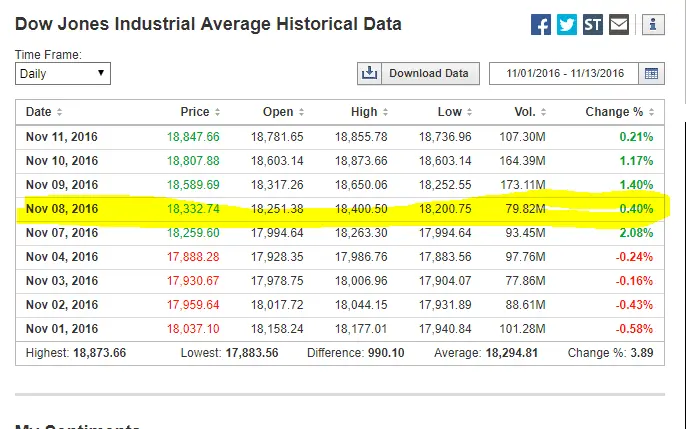Sort by Date column arrows
Screen dimensions: 686x429
pyautogui.click(x=59, y=112)
